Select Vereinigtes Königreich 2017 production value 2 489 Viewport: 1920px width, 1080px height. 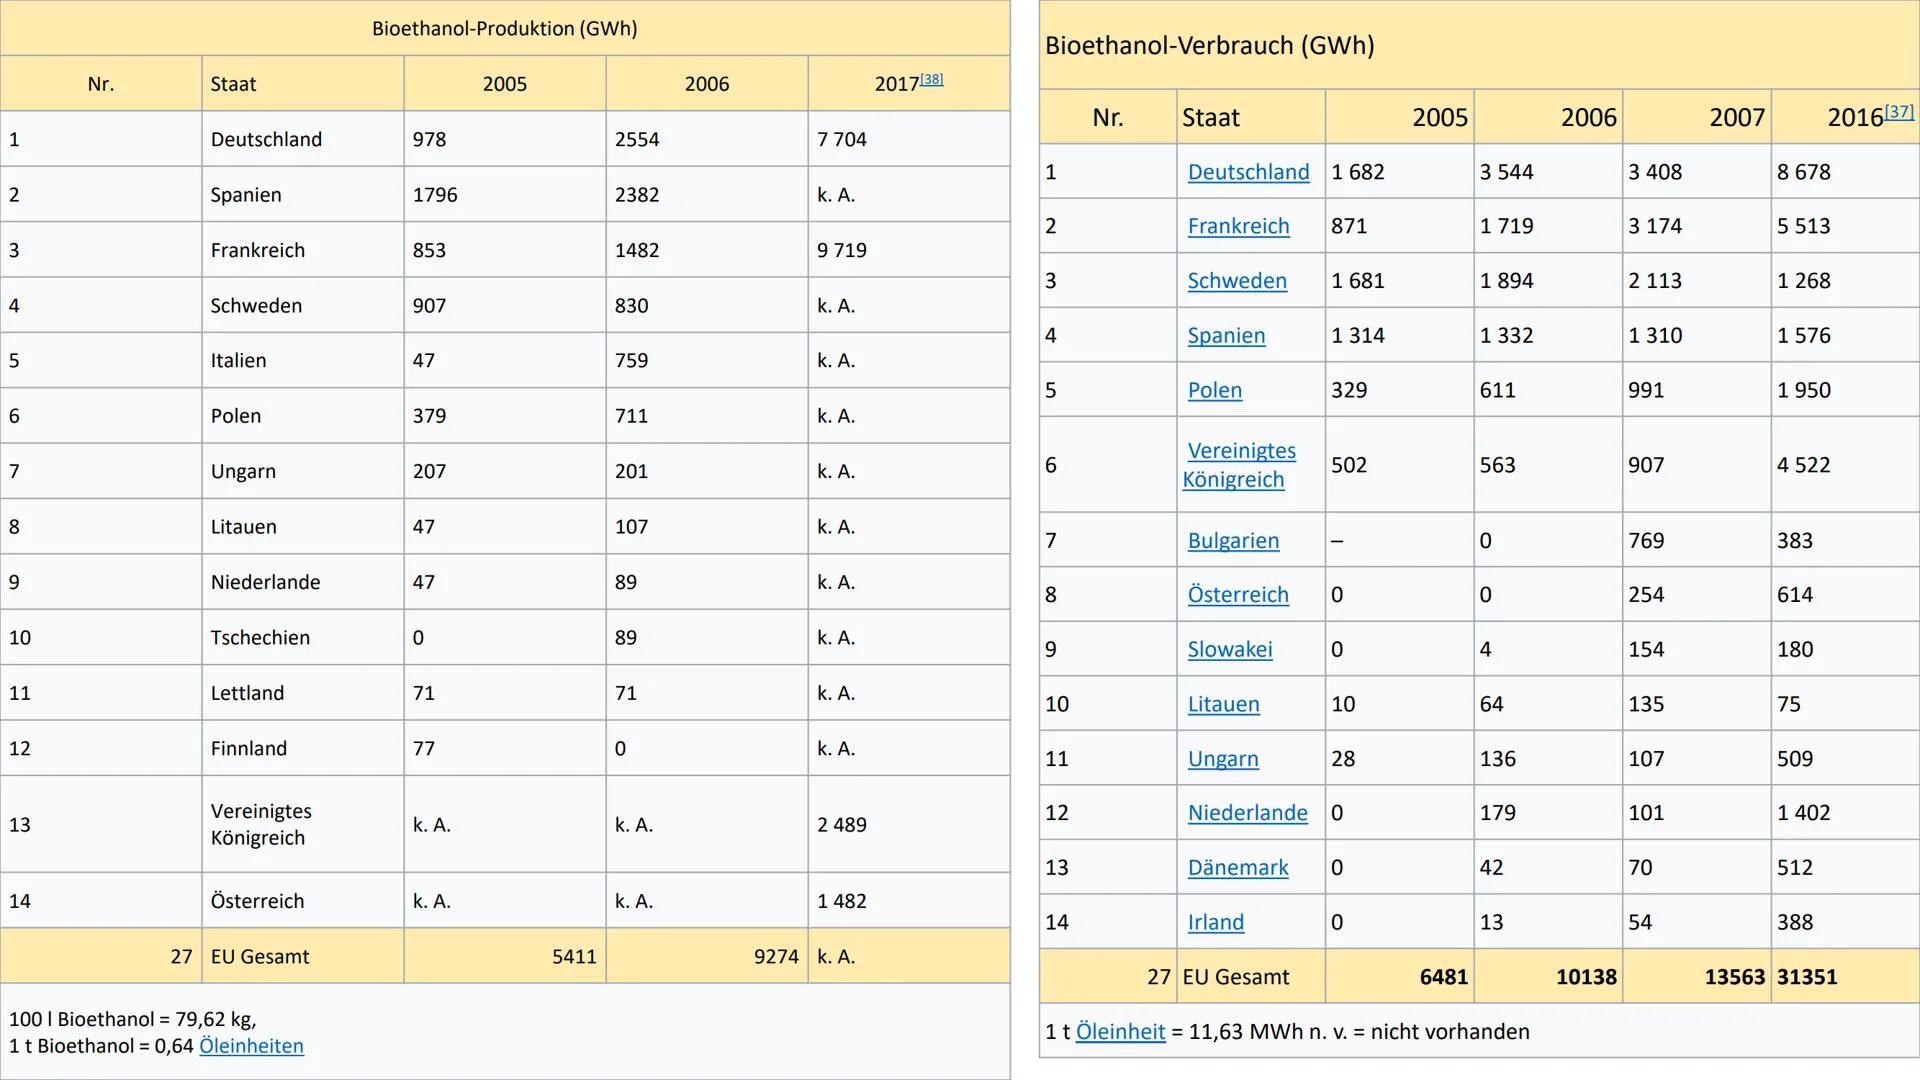pos(842,825)
